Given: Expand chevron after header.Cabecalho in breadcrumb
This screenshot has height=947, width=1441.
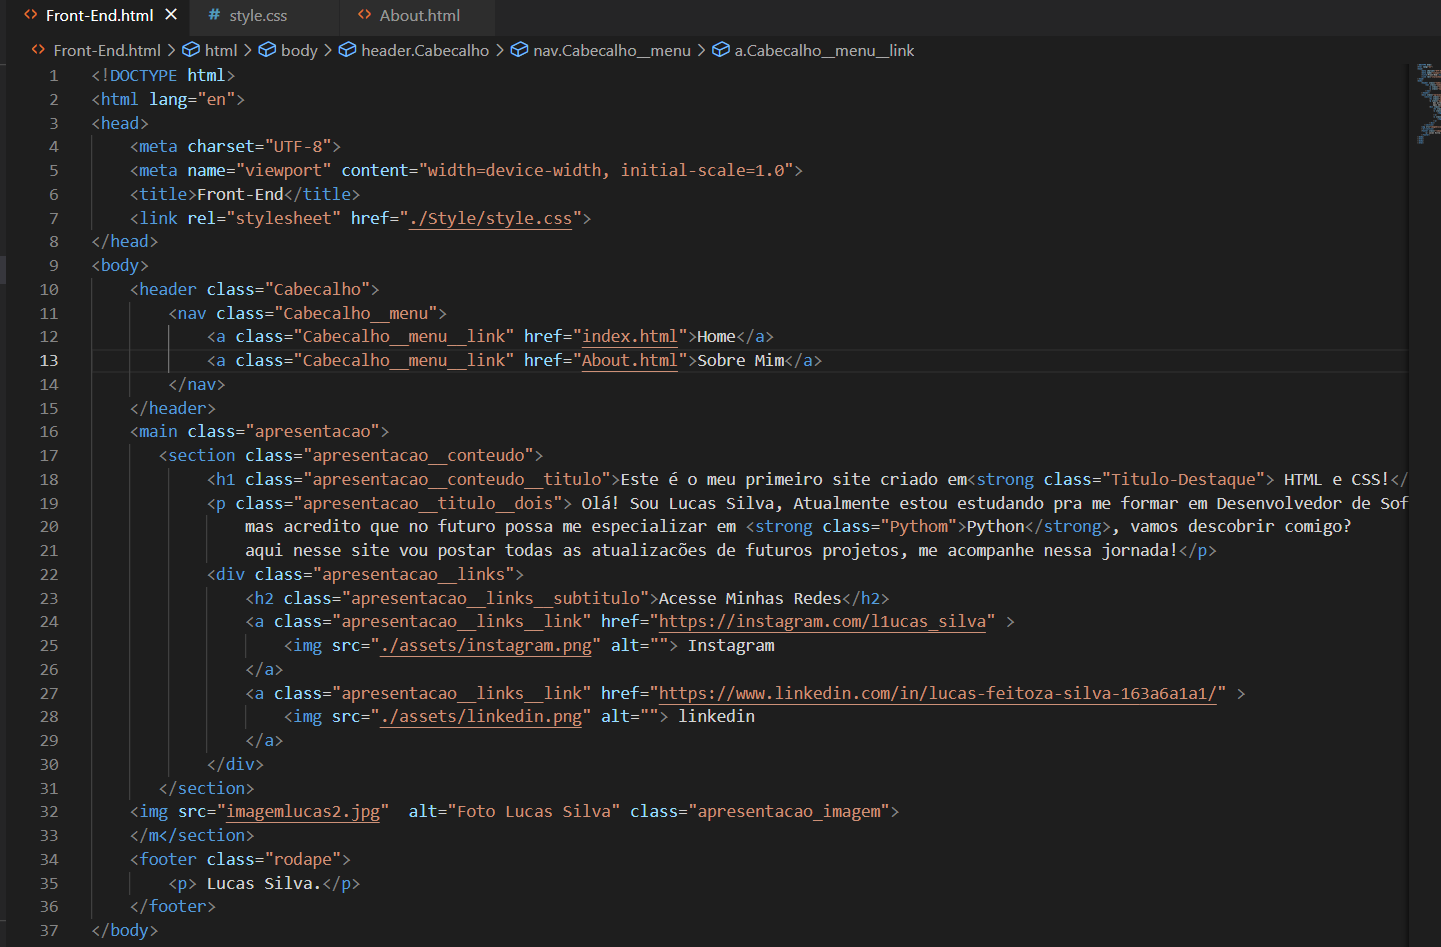Looking at the screenshot, I should [x=500, y=50].
